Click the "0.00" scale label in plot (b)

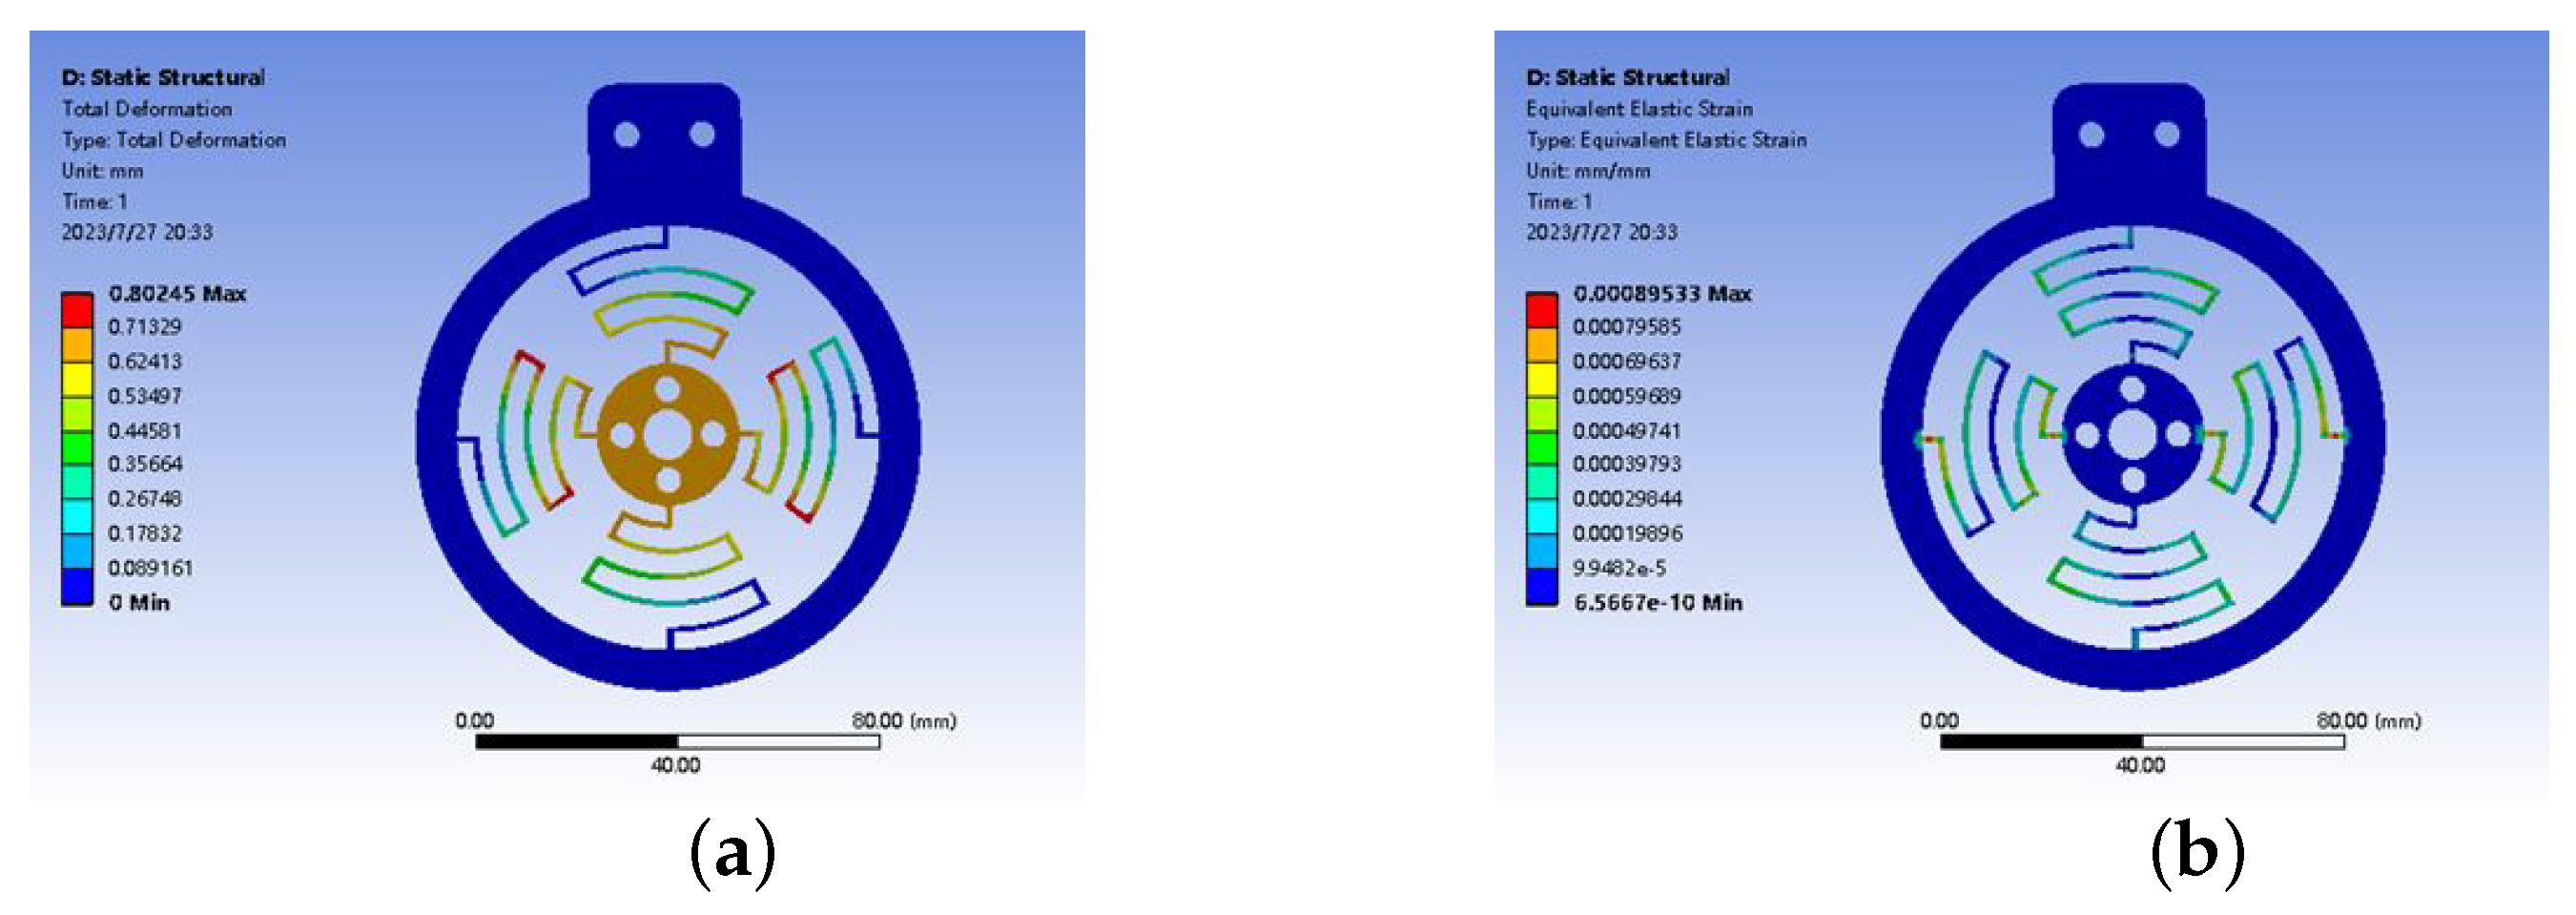[x=1939, y=721]
